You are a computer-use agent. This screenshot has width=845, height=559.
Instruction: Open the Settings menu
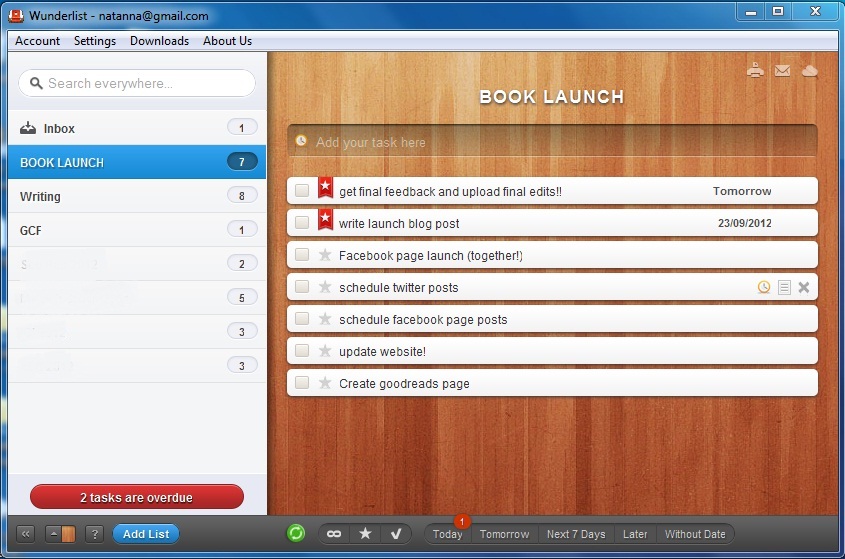95,41
